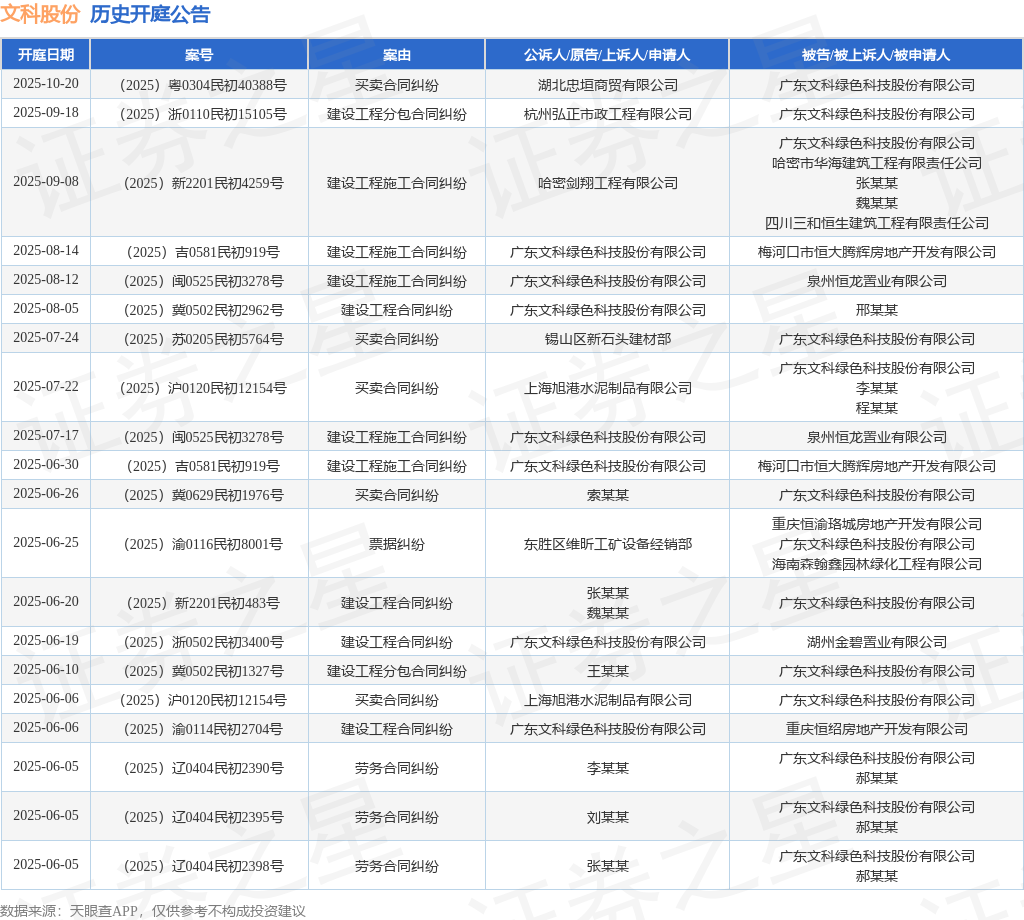Click the date 2025-10-20
Screen dimensions: 1024x920
(46, 84)
